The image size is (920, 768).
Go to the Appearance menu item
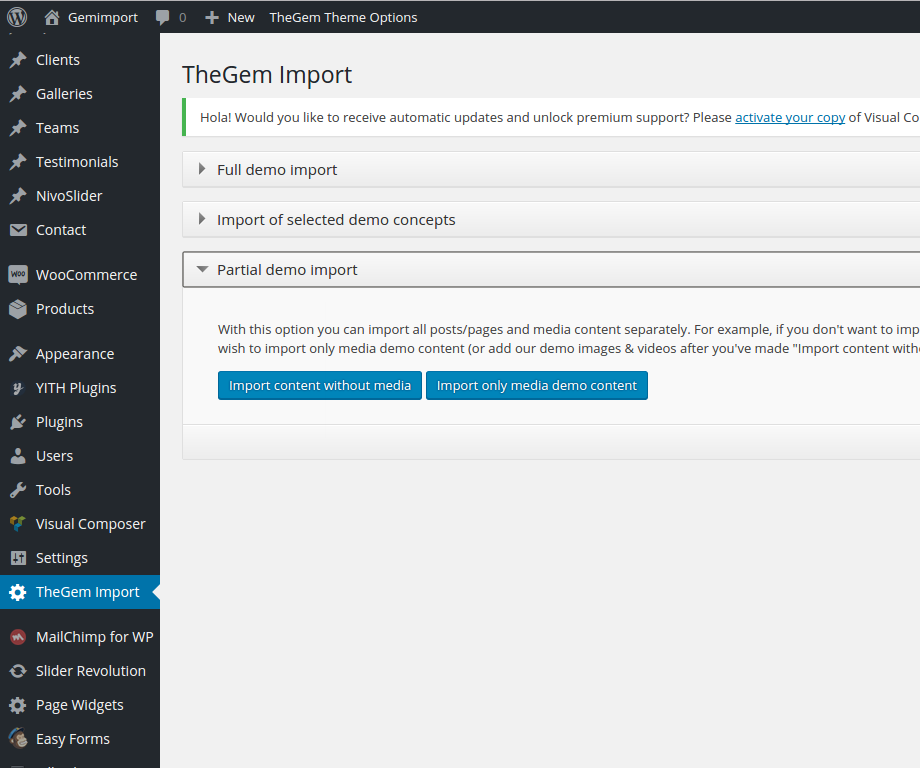pyautogui.click(x=75, y=354)
